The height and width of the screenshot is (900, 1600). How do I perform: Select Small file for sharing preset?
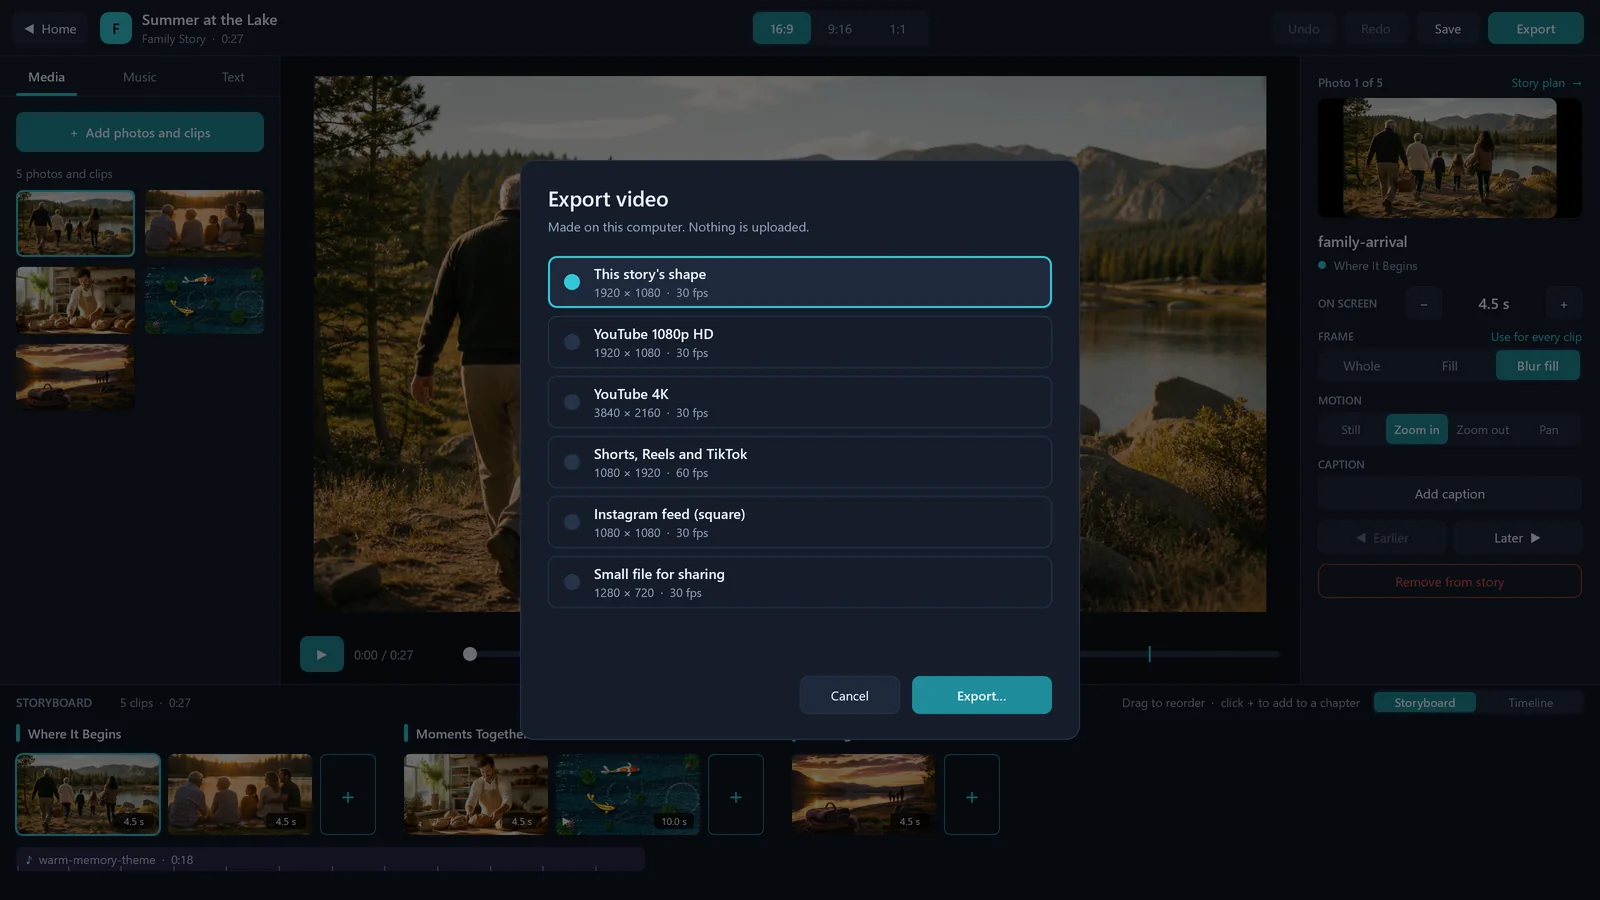coord(799,582)
